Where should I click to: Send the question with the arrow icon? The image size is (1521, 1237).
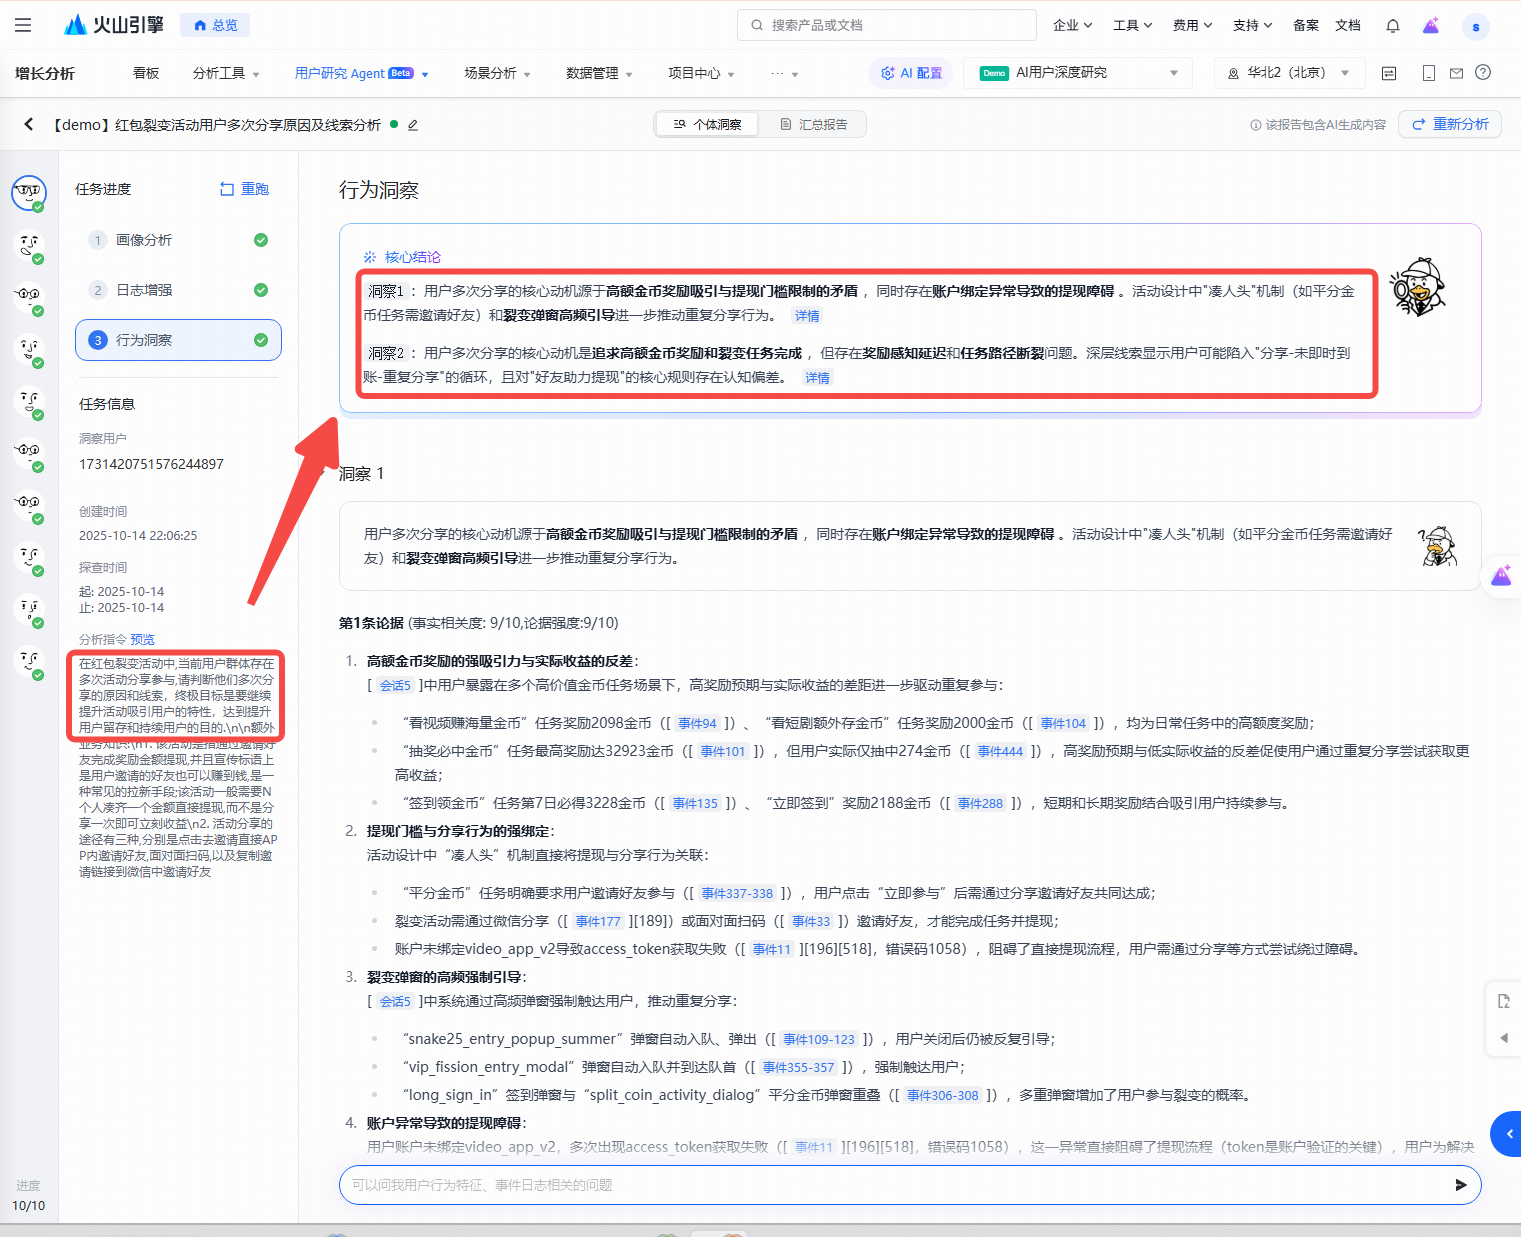tap(1461, 1185)
